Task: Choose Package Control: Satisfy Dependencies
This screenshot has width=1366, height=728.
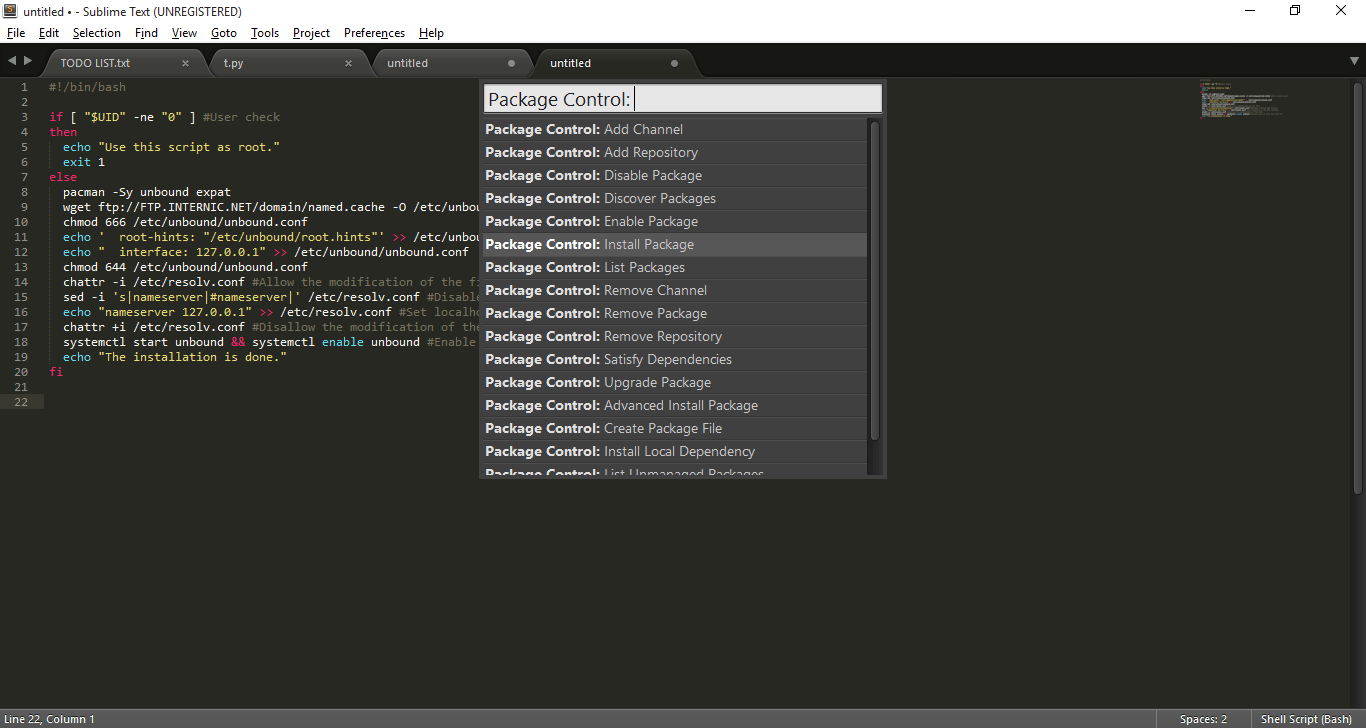Action: point(675,359)
